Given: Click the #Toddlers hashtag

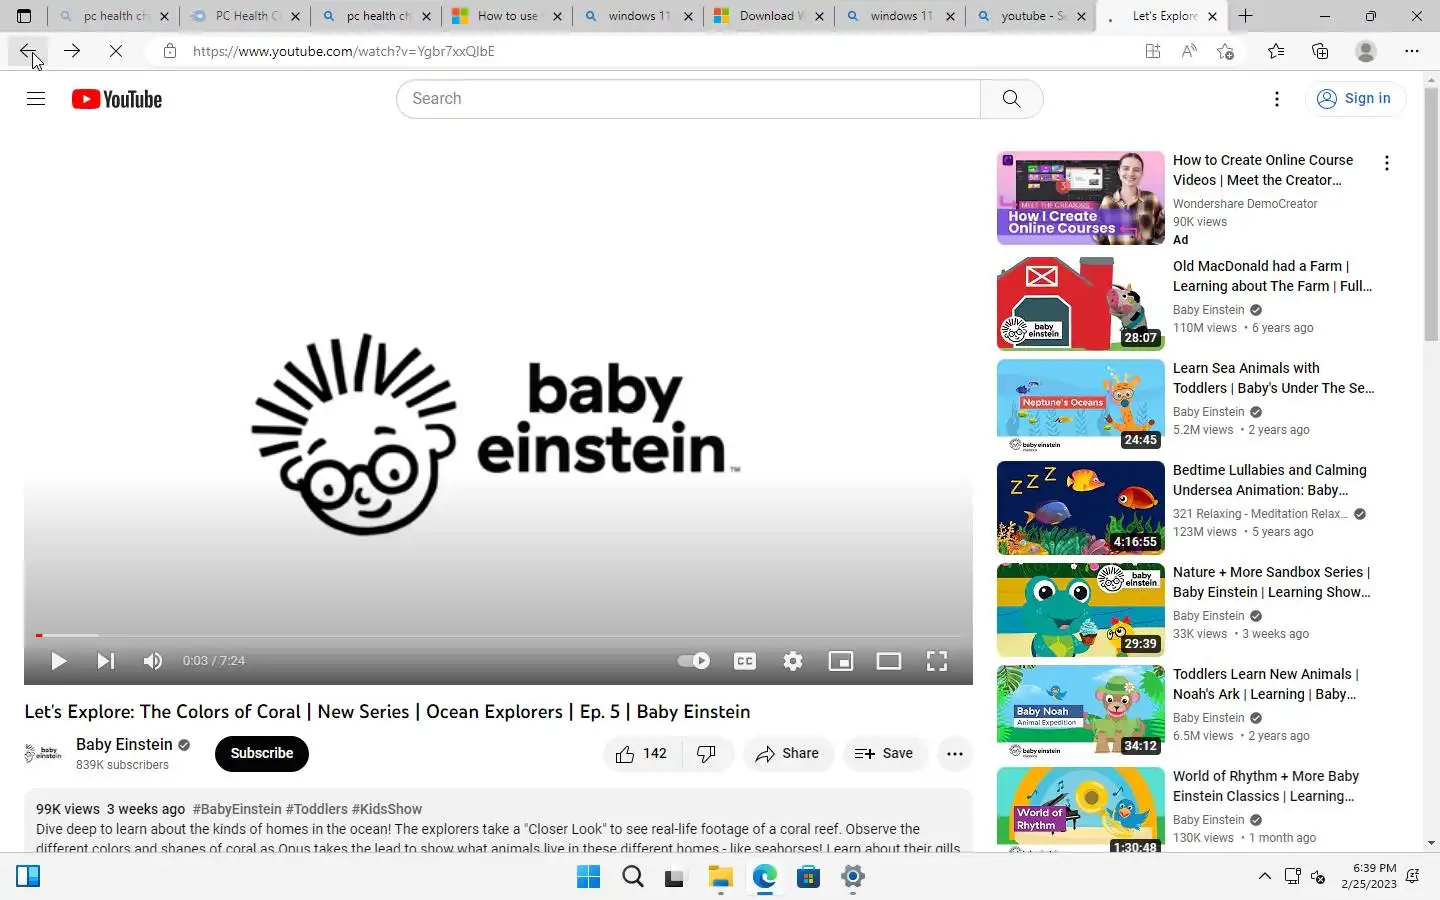Looking at the screenshot, I should (317, 809).
